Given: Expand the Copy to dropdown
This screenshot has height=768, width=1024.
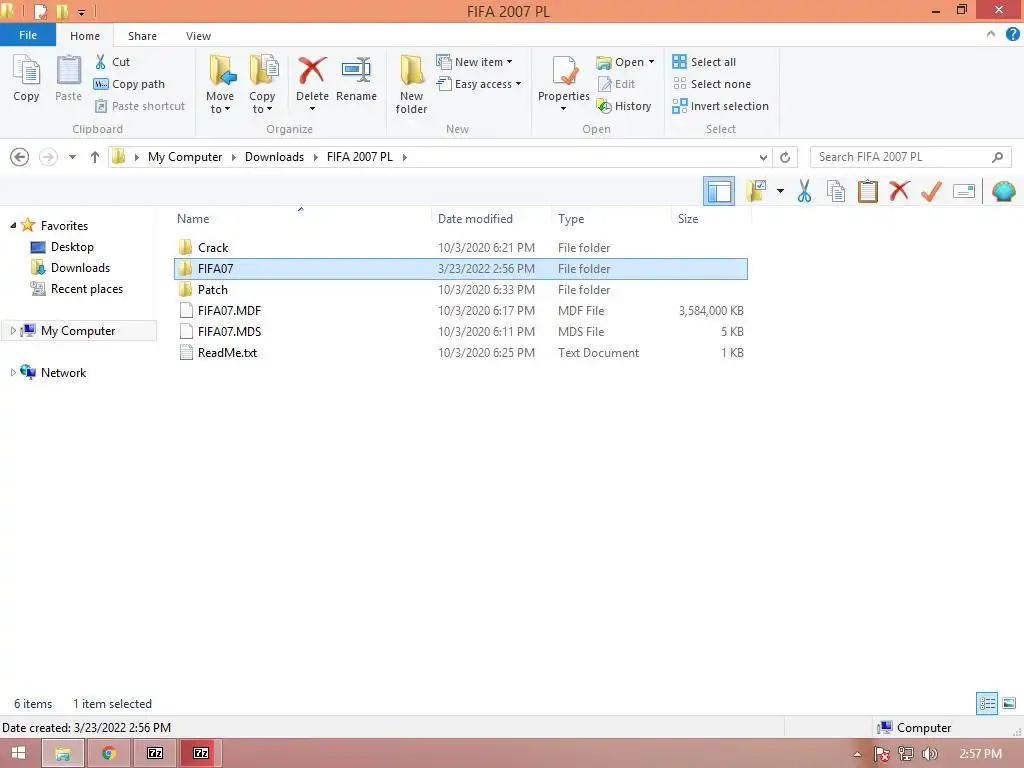Looking at the screenshot, I should (x=262, y=103).
